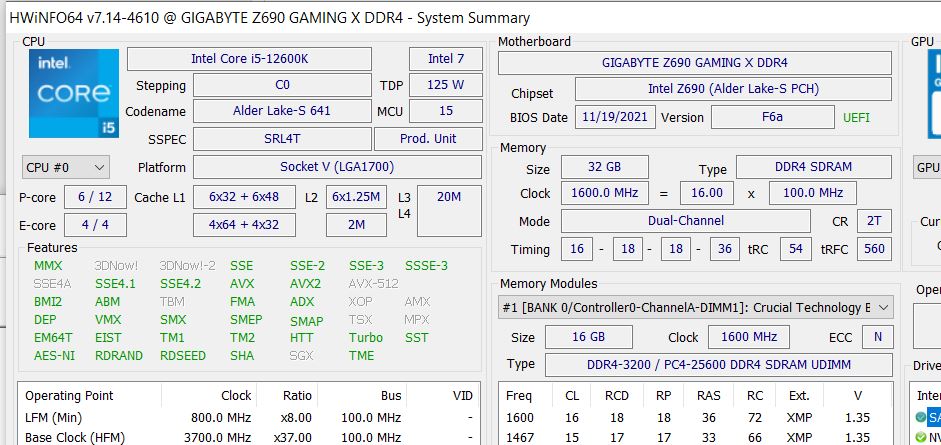Click the memory base clock 100.0 MHz field
Image resolution: width=941 pixels, height=445 pixels.
click(812, 193)
